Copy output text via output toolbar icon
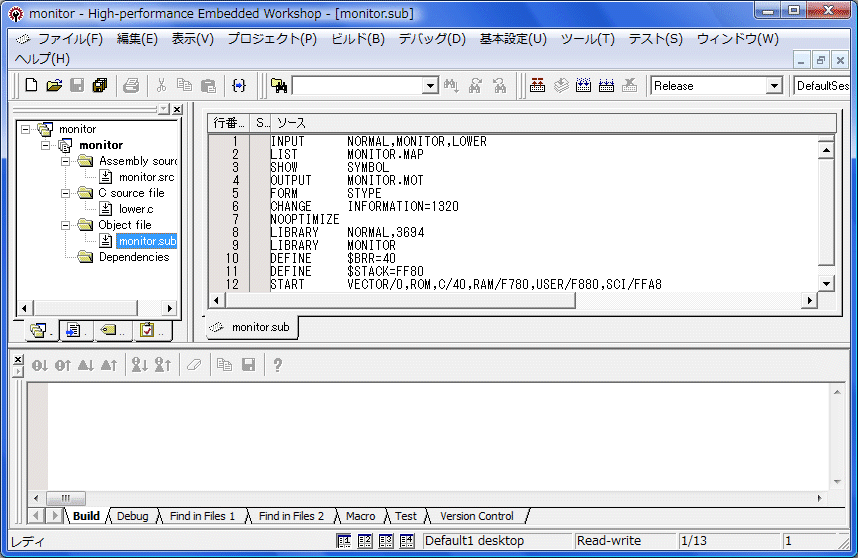 click(x=224, y=365)
